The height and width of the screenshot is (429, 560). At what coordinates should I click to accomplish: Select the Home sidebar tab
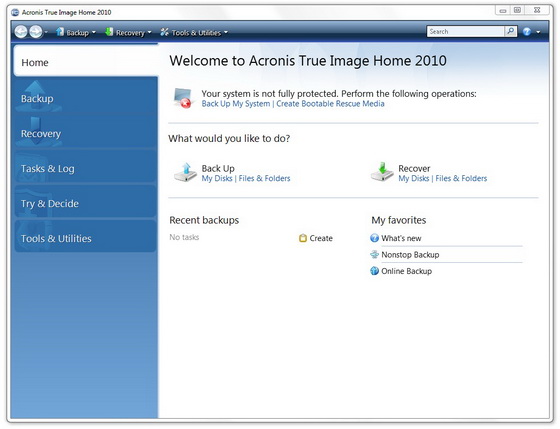pyautogui.click(x=86, y=60)
